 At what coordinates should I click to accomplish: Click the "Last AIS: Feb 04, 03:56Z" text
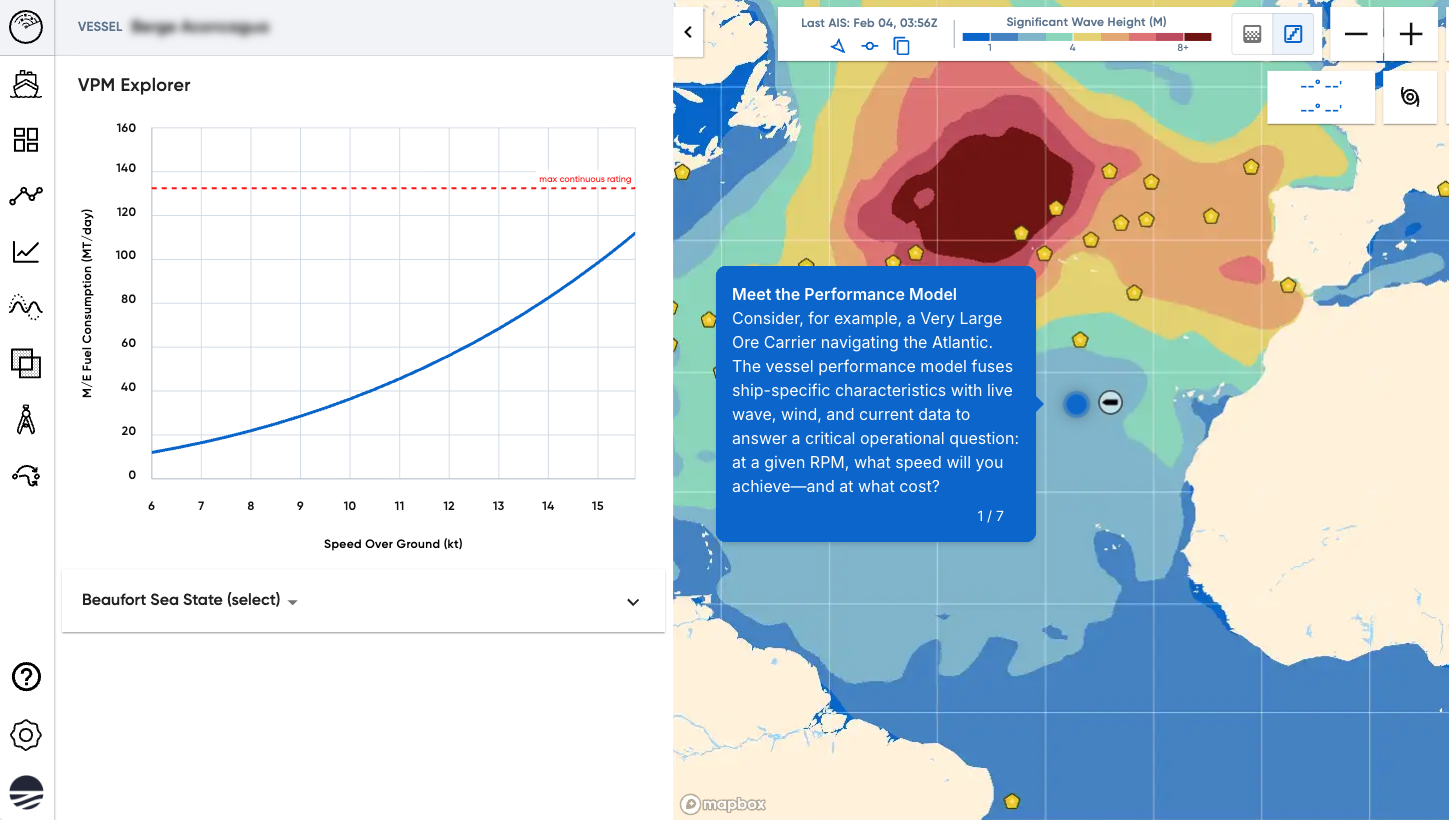[x=870, y=22]
